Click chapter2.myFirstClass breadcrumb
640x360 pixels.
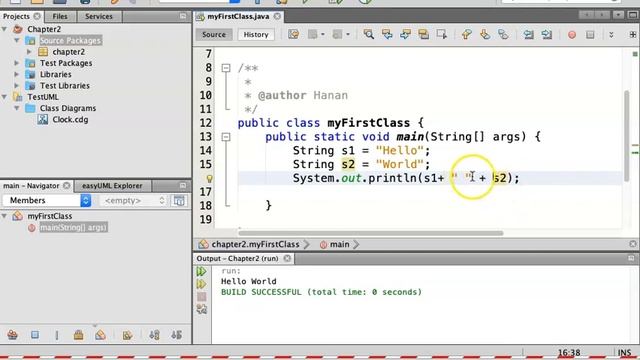click(255, 244)
